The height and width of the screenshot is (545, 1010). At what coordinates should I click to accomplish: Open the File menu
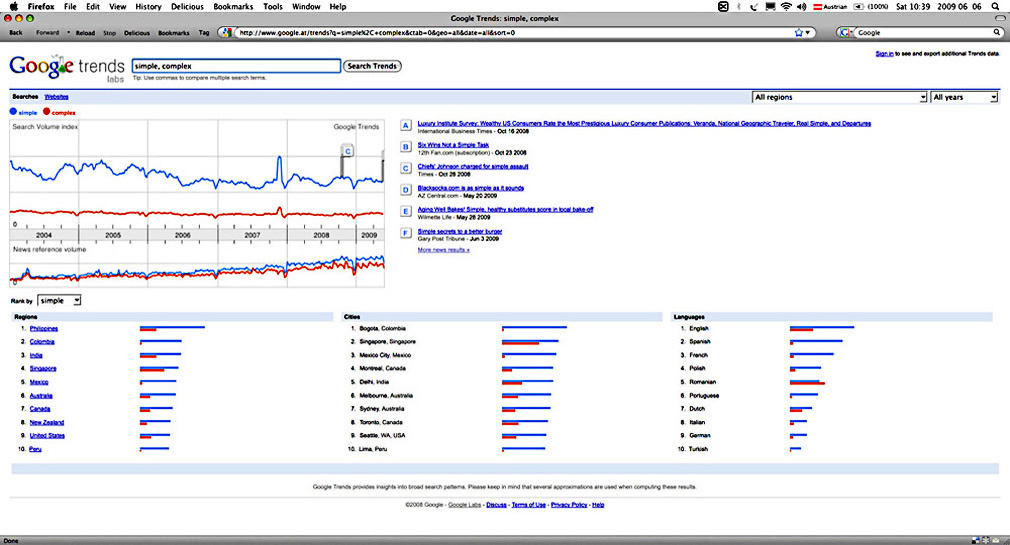[x=70, y=6]
